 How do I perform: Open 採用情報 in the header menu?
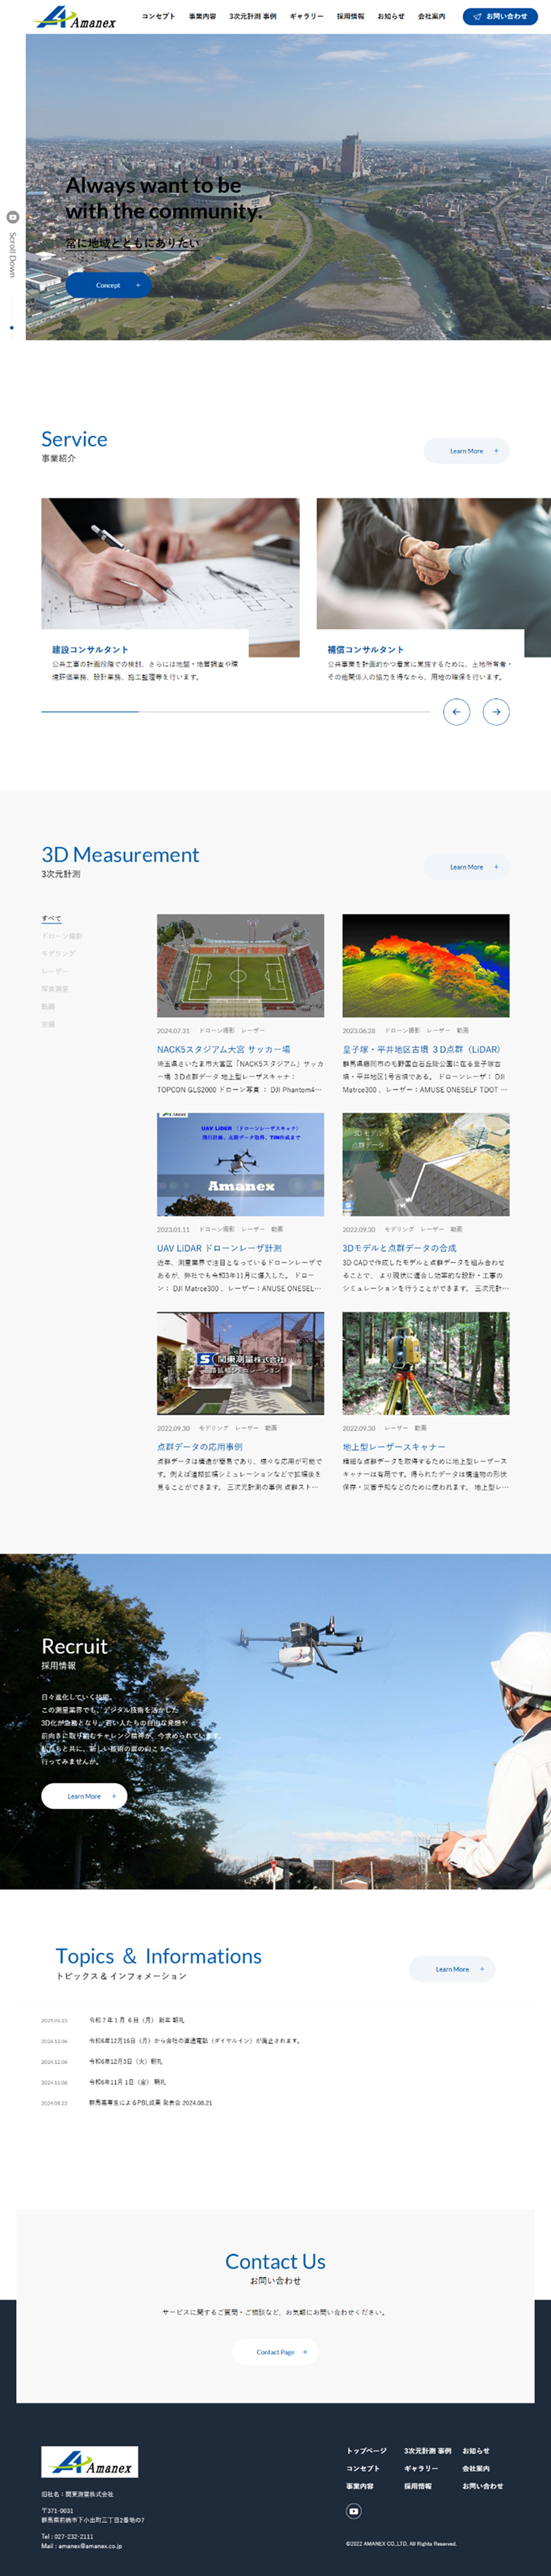350,16
